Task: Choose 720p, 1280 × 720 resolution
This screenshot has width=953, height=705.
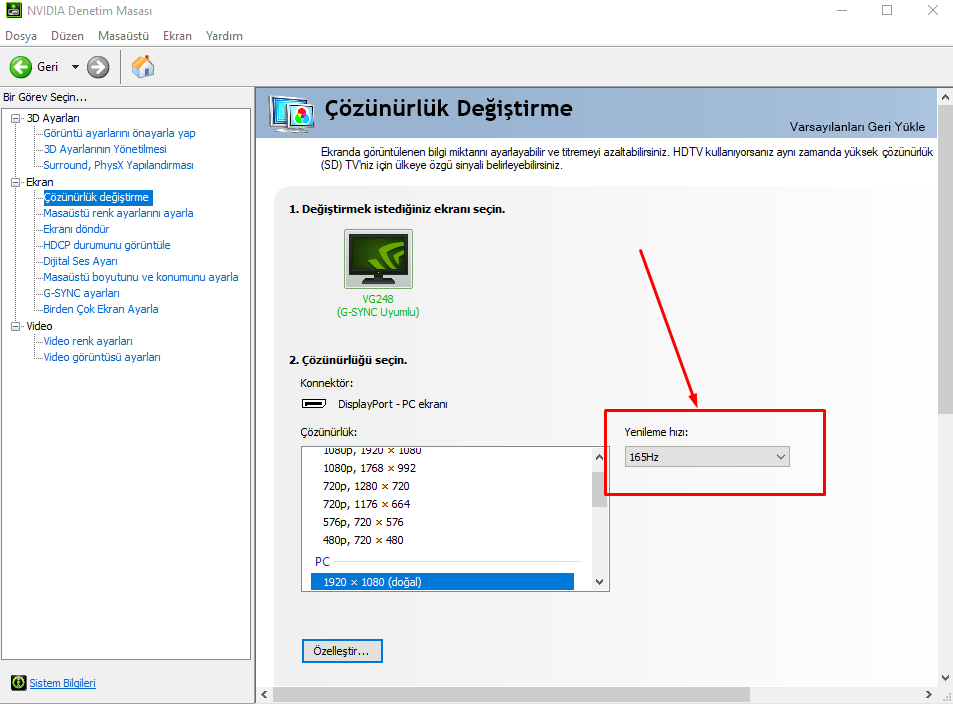Action: click(x=366, y=486)
